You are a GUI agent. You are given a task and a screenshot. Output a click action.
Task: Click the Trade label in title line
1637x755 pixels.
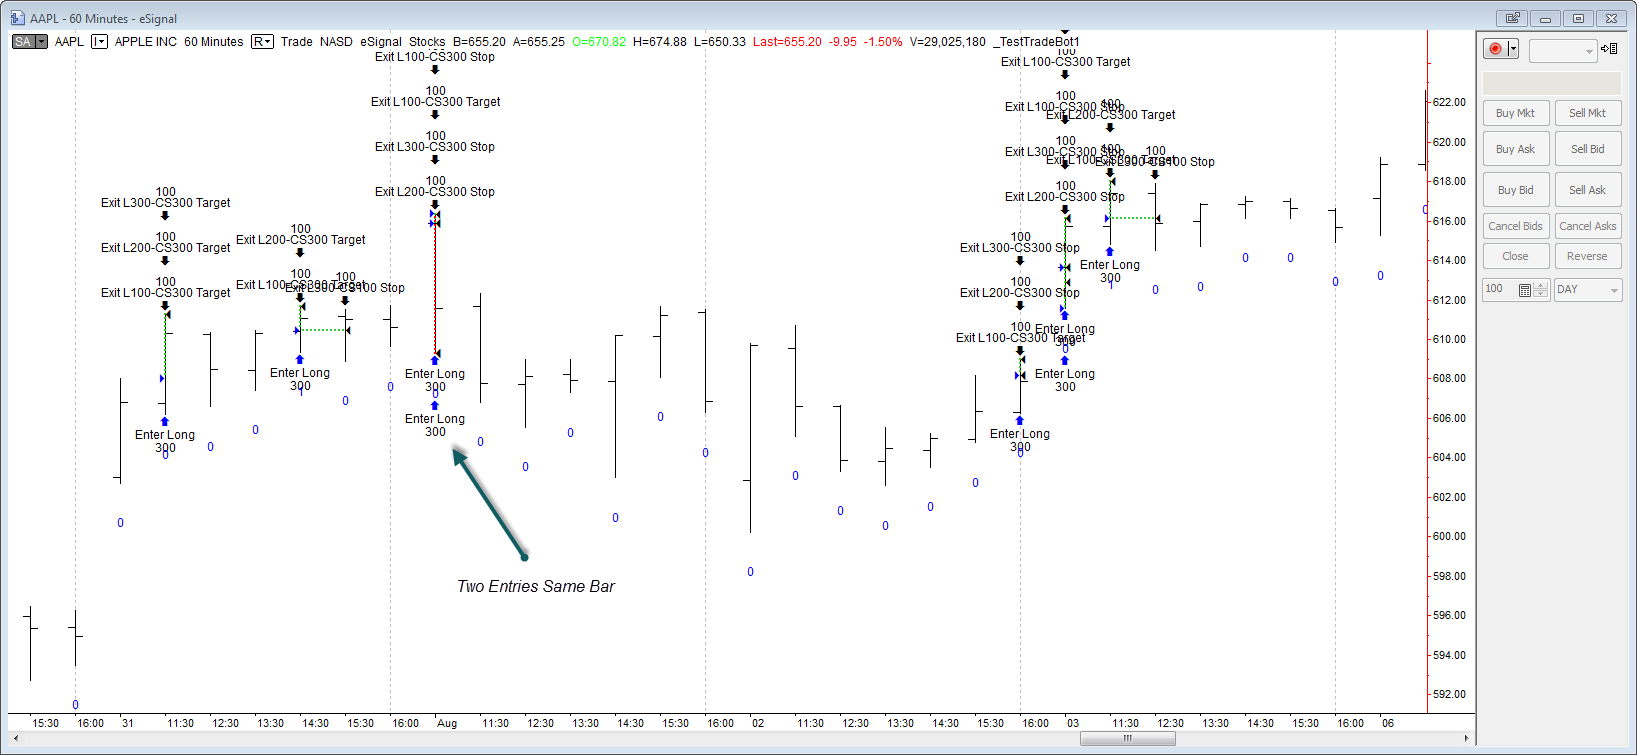(x=296, y=42)
